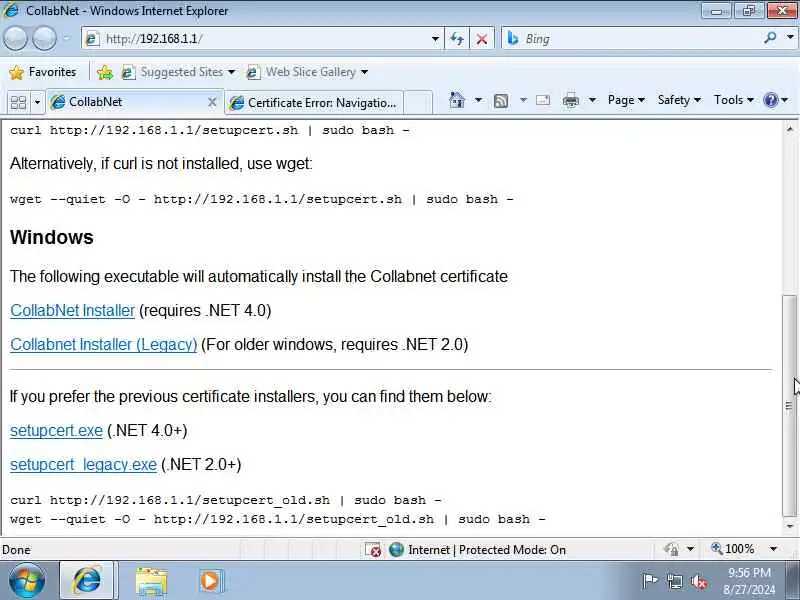Click the Print icon
The width and height of the screenshot is (800, 600).
pyautogui.click(x=571, y=101)
